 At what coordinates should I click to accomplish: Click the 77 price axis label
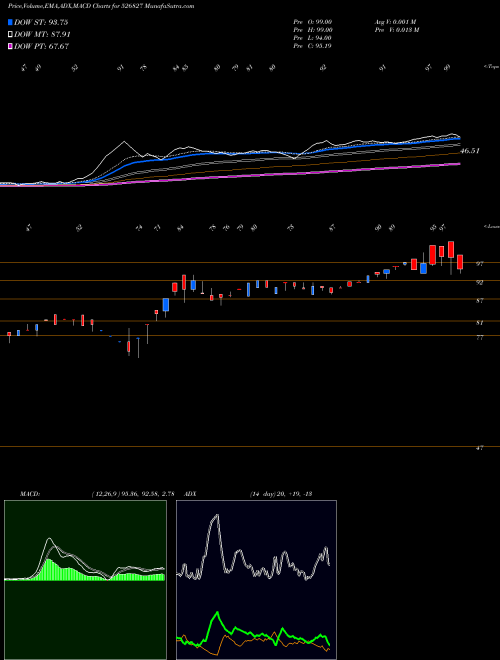click(479, 338)
